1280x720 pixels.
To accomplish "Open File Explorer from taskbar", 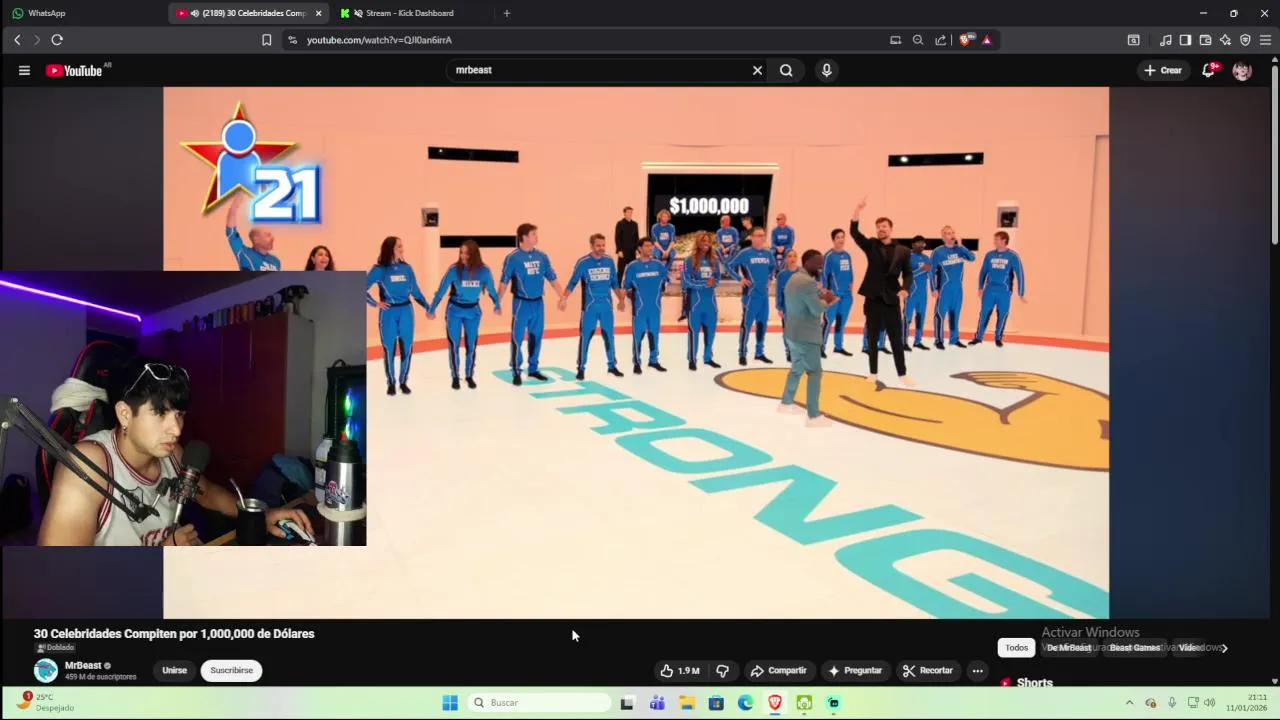I will click(x=687, y=703).
